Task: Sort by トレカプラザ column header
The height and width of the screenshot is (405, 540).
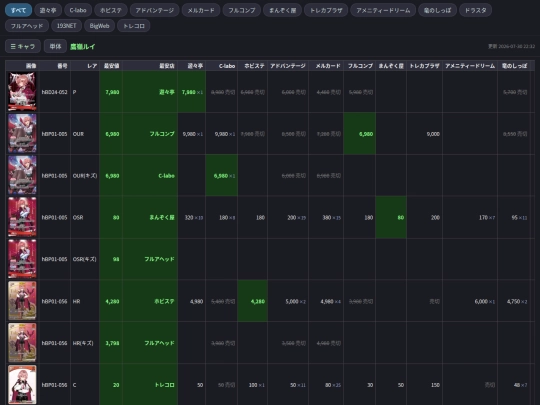Action: tap(424, 66)
